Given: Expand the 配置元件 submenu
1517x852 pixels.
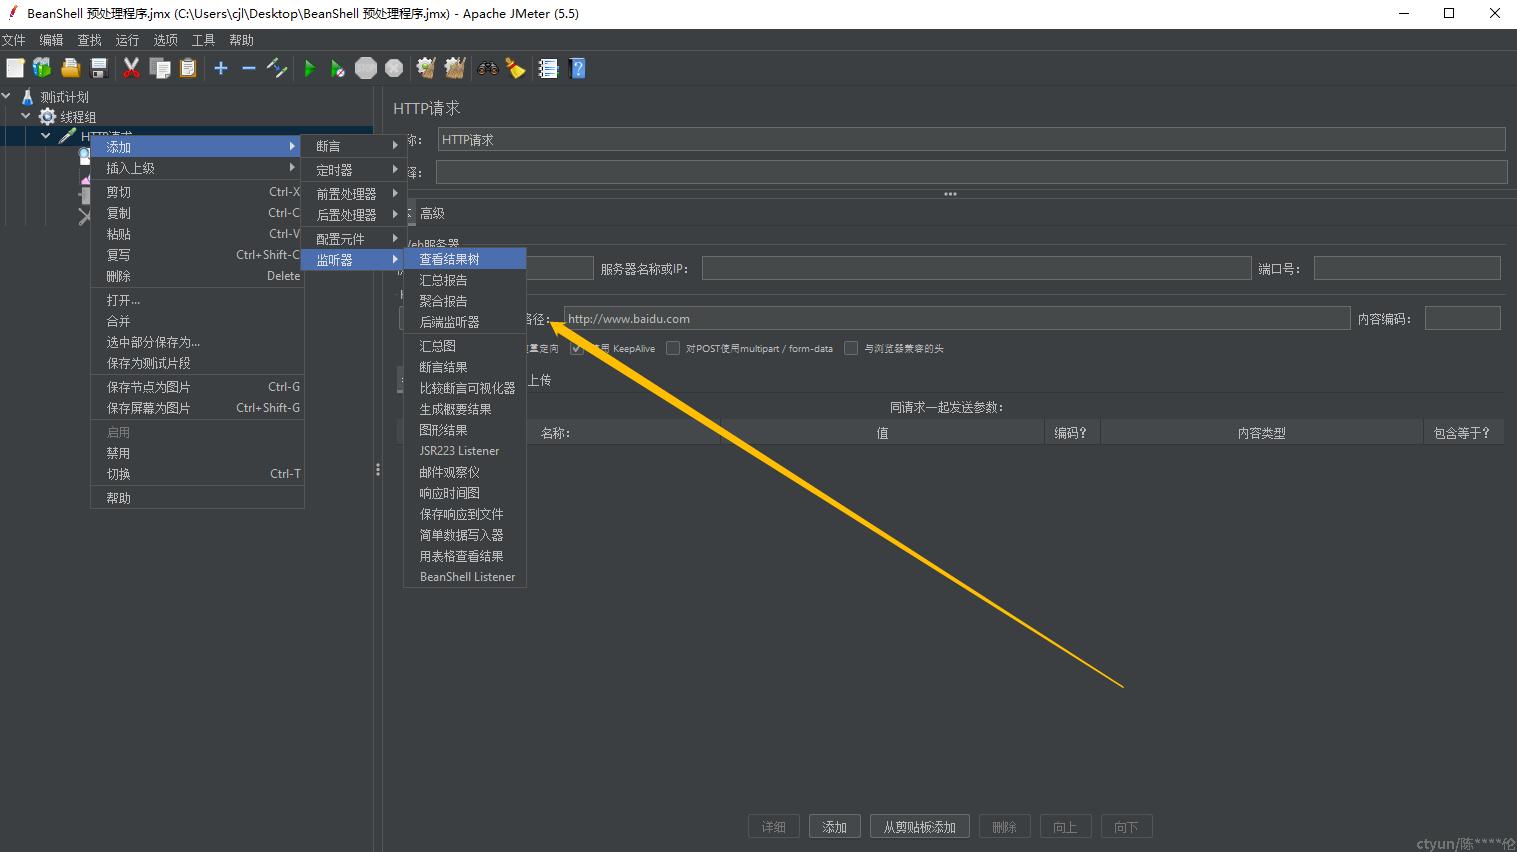Looking at the screenshot, I should click(x=354, y=239).
